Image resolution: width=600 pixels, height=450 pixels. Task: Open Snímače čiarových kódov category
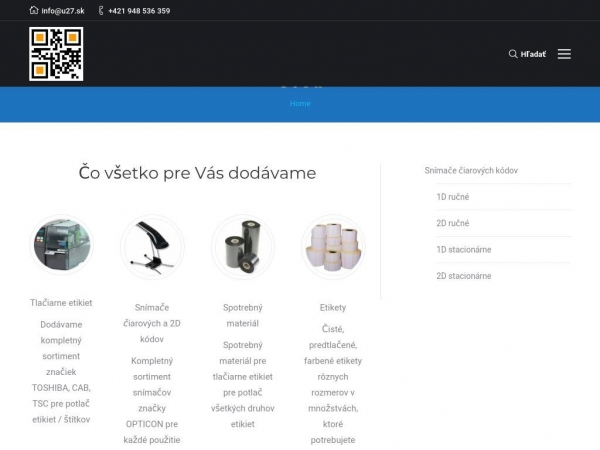471,171
